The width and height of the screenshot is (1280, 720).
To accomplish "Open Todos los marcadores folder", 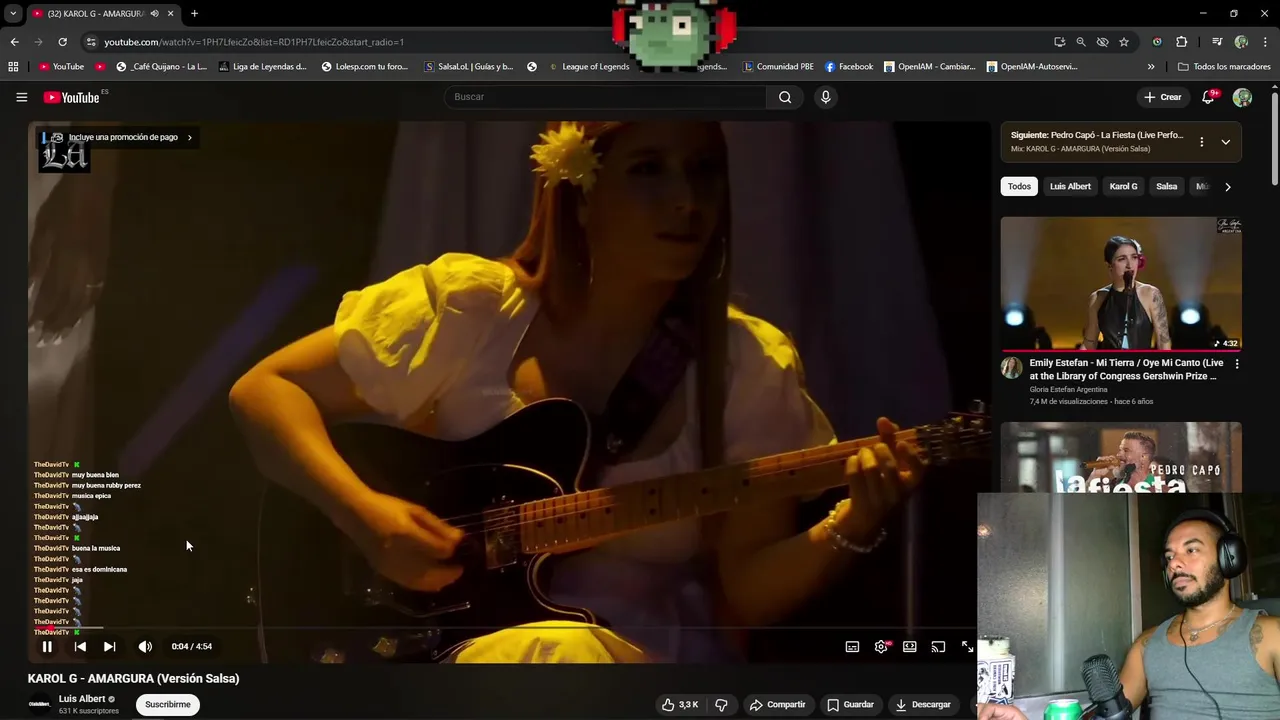I will click(x=1224, y=67).
